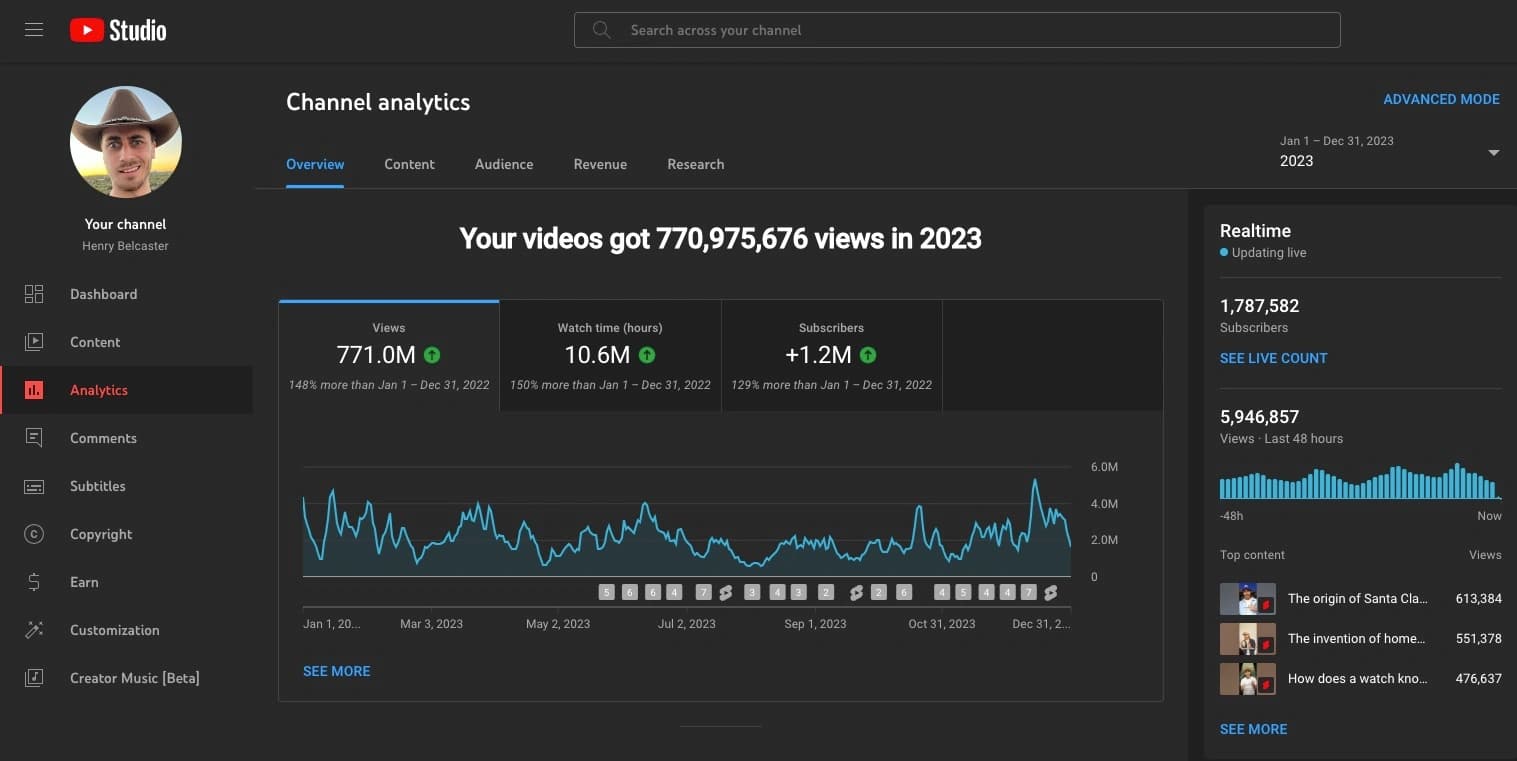Click the '148% more than Jan 1 – Dec 31, 2022' text
The width and height of the screenshot is (1517, 761).
click(x=389, y=384)
